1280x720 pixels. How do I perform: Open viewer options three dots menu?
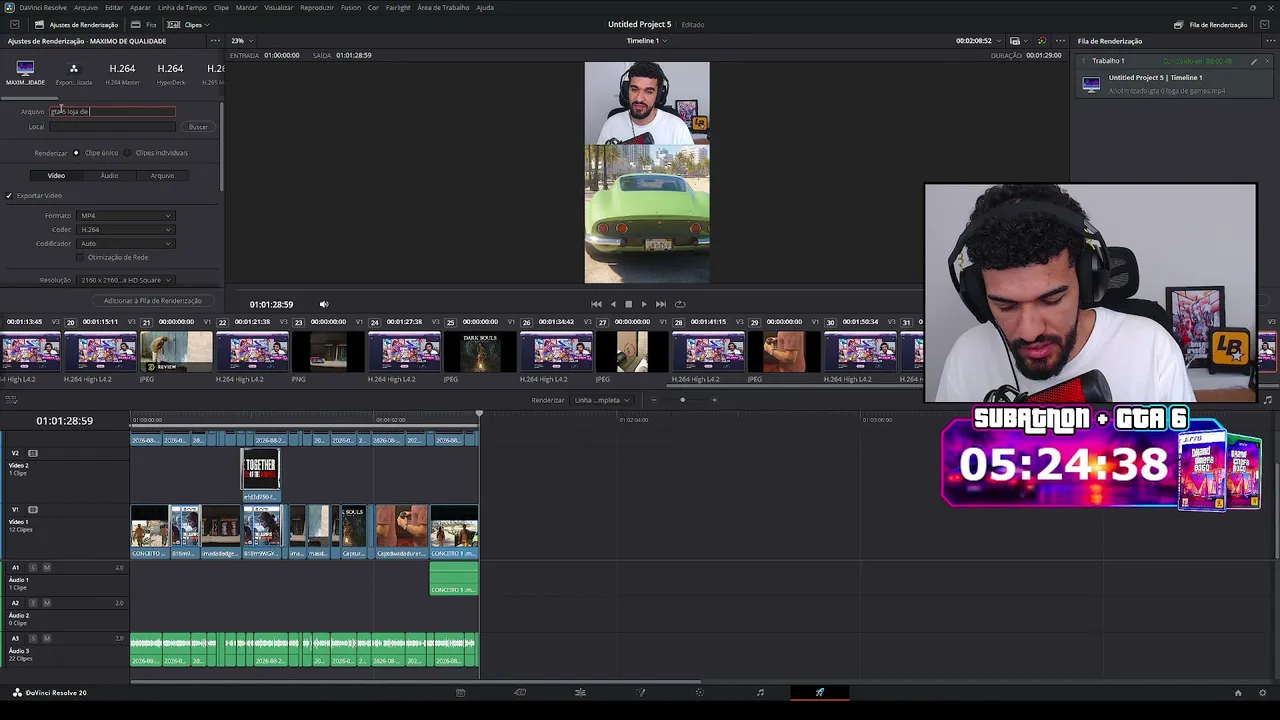[x=1060, y=41]
